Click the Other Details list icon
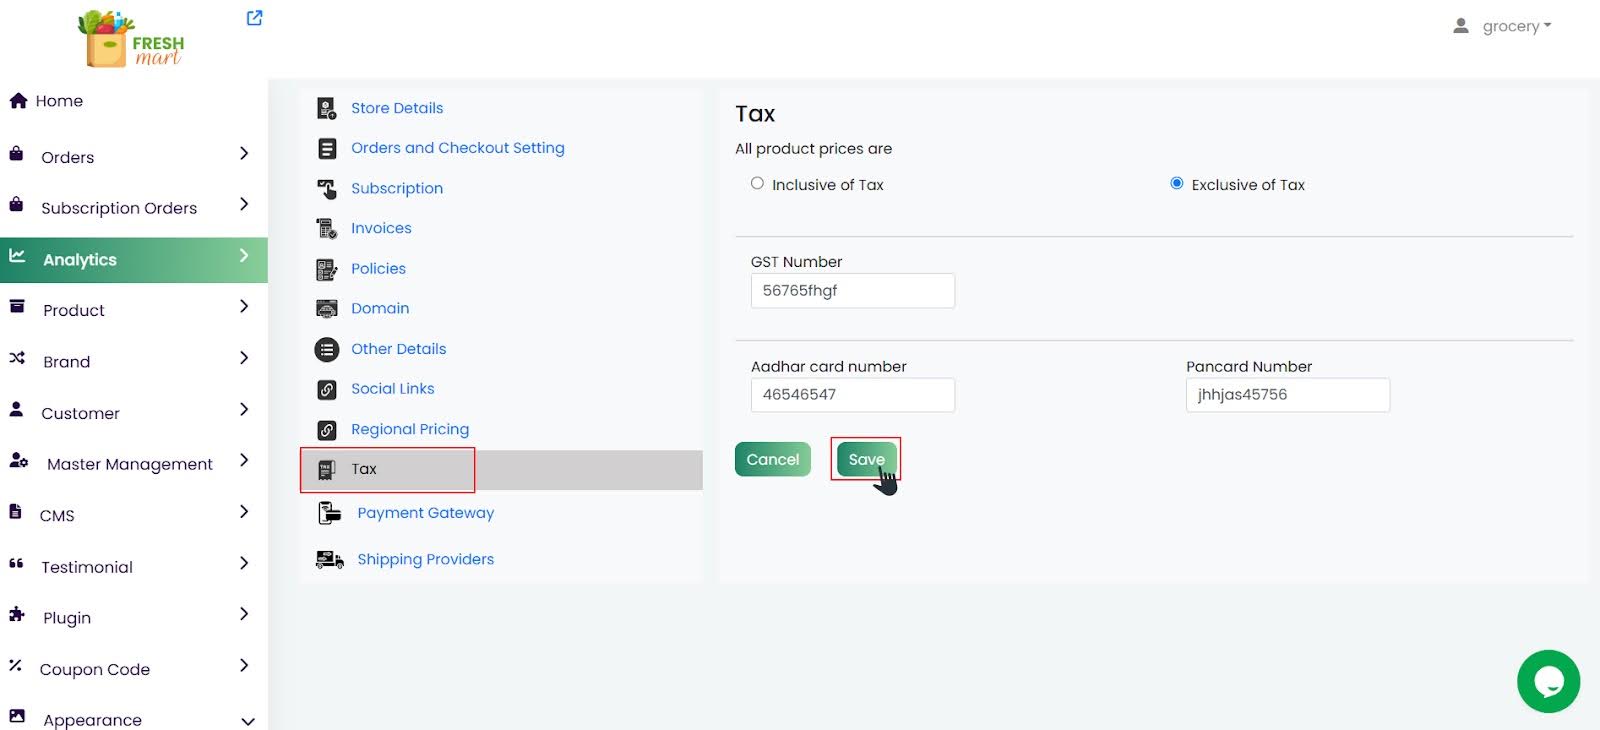 [x=326, y=349]
